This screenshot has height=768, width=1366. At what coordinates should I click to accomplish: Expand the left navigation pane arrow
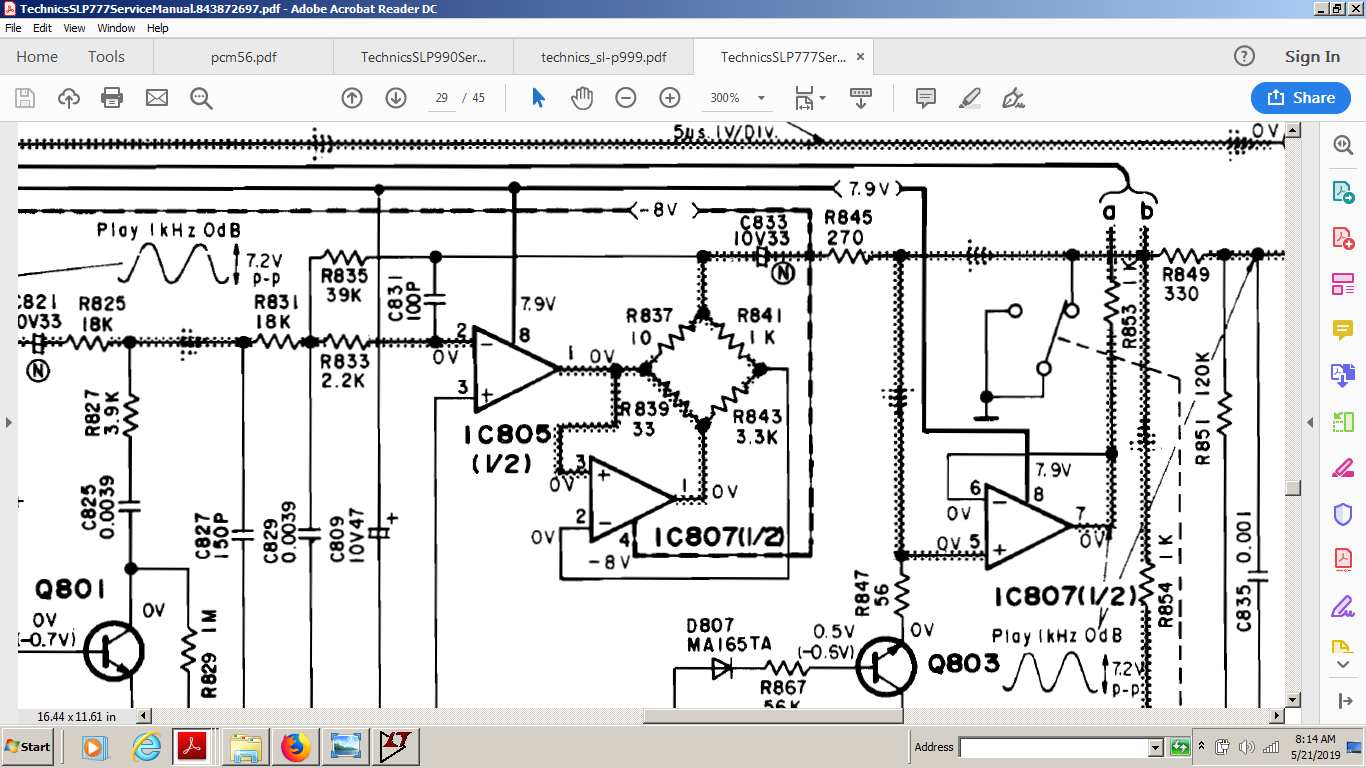(9, 423)
